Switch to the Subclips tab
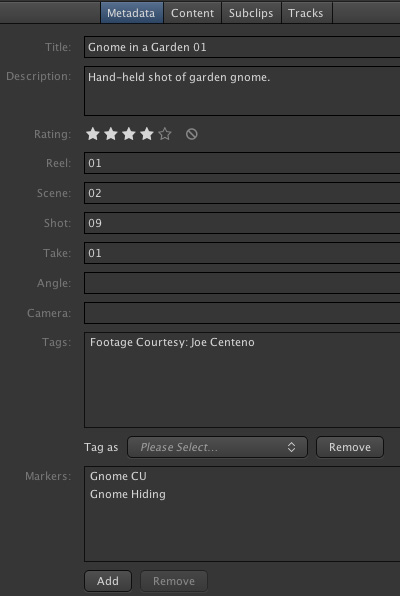Image resolution: width=400 pixels, height=596 pixels. click(x=251, y=13)
